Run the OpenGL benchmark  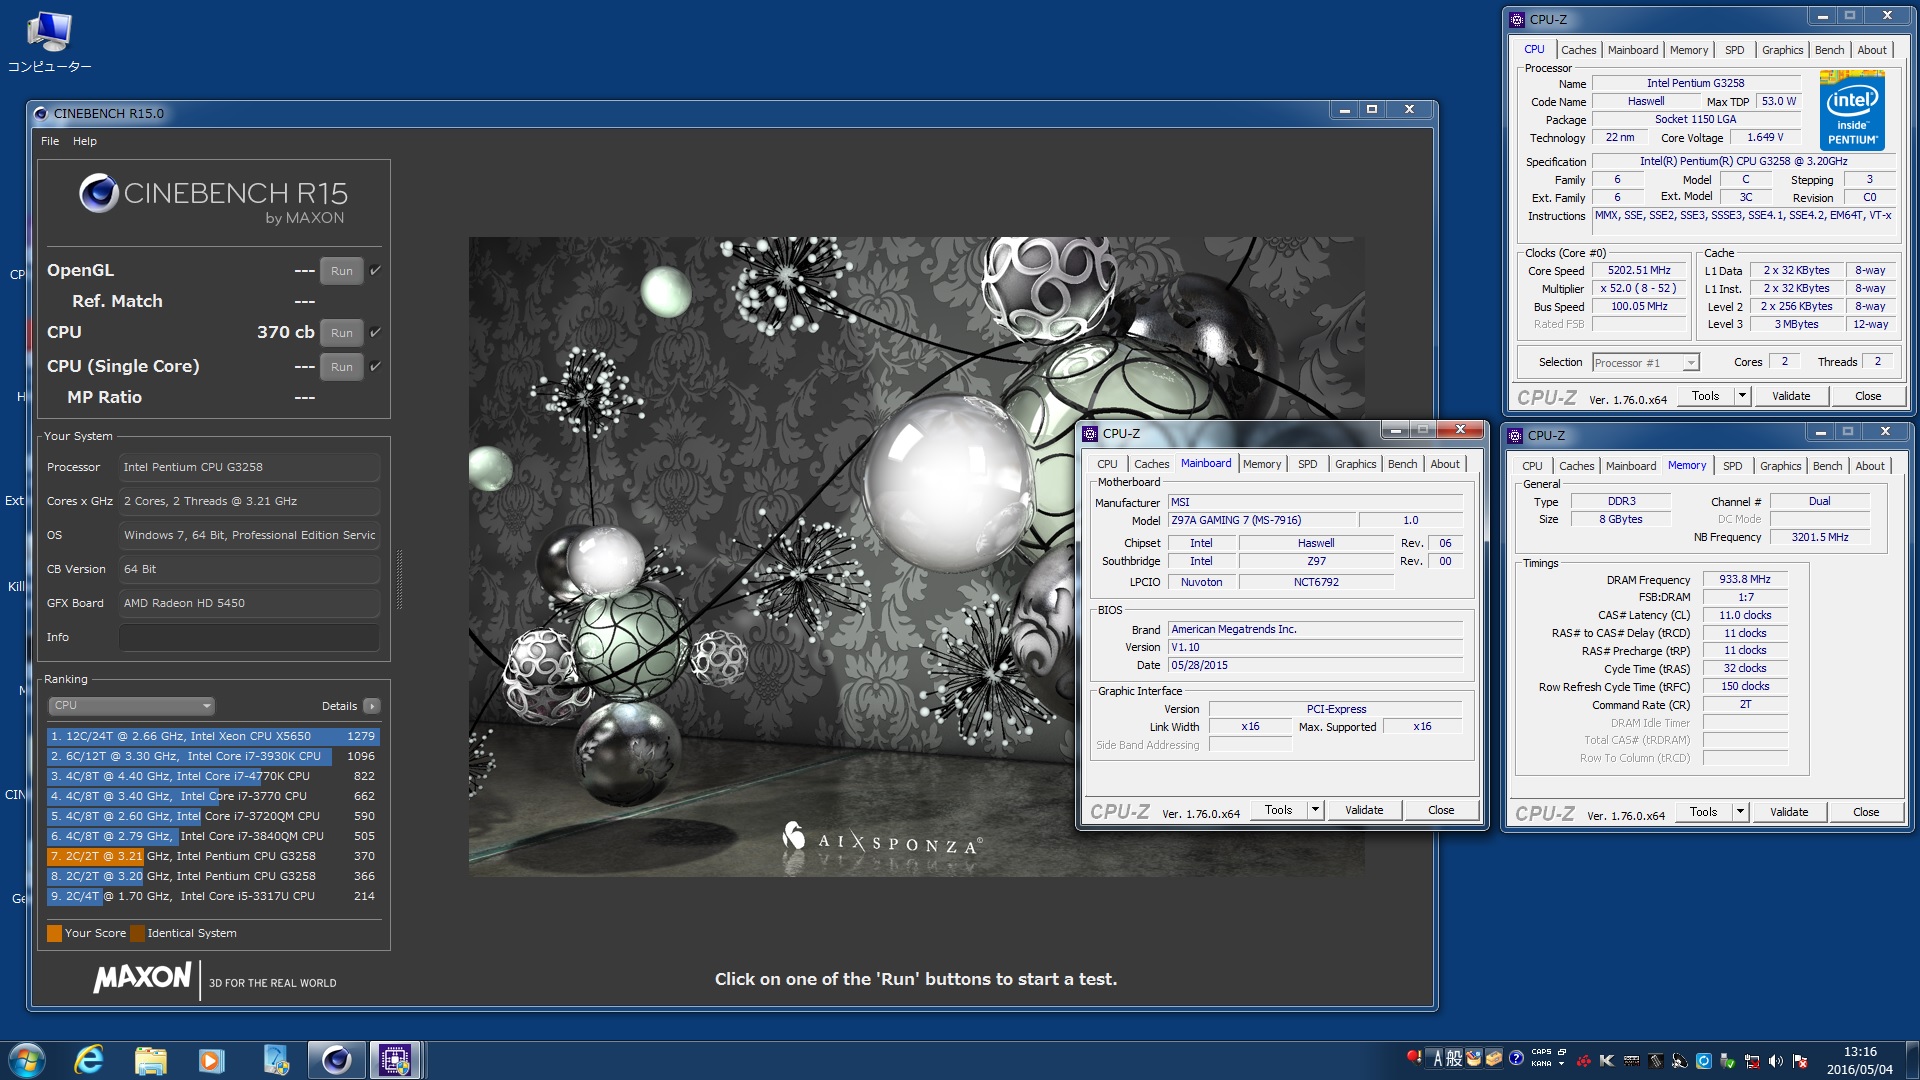point(342,271)
